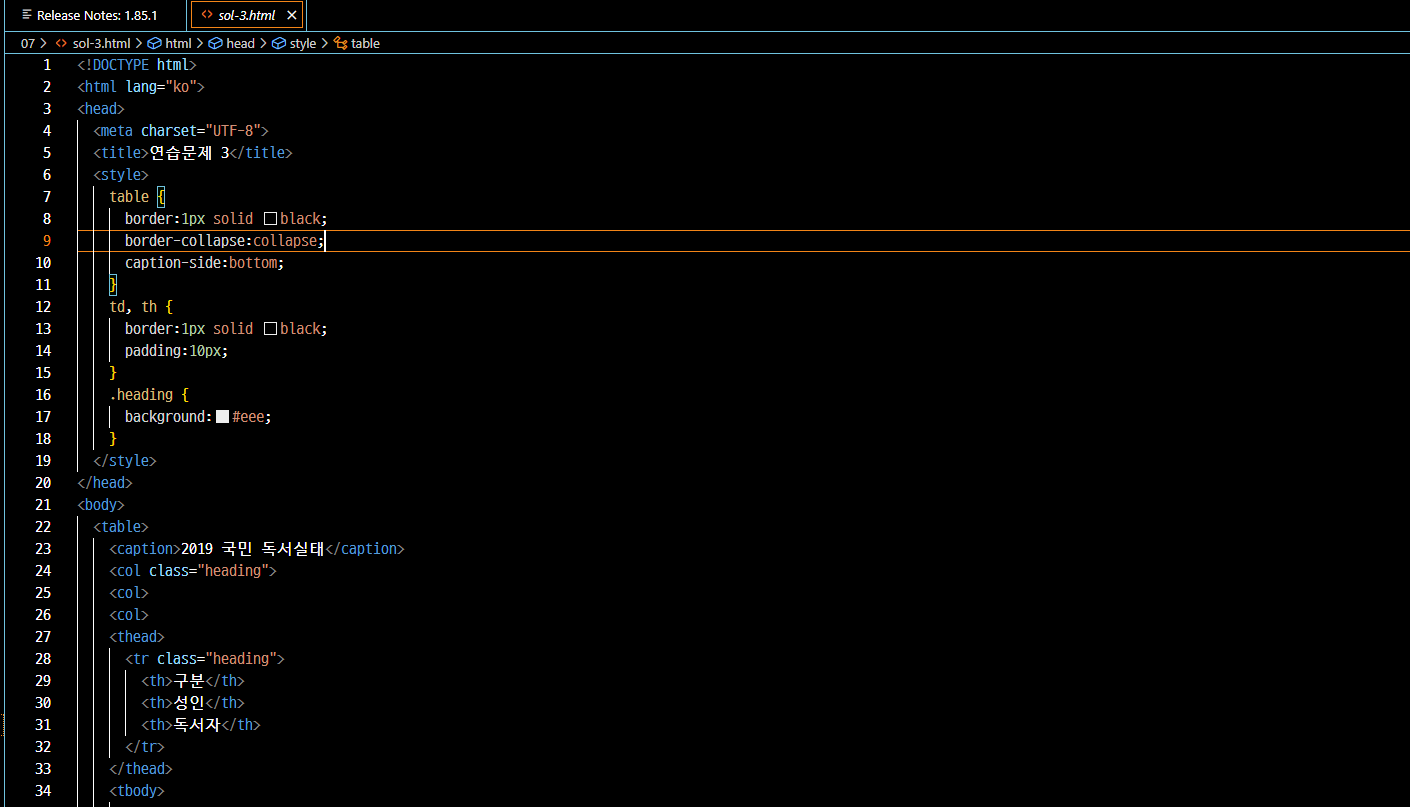The width and height of the screenshot is (1410, 807).
Task: Click the cube icon before html breadcrumb
Action: pos(155,43)
